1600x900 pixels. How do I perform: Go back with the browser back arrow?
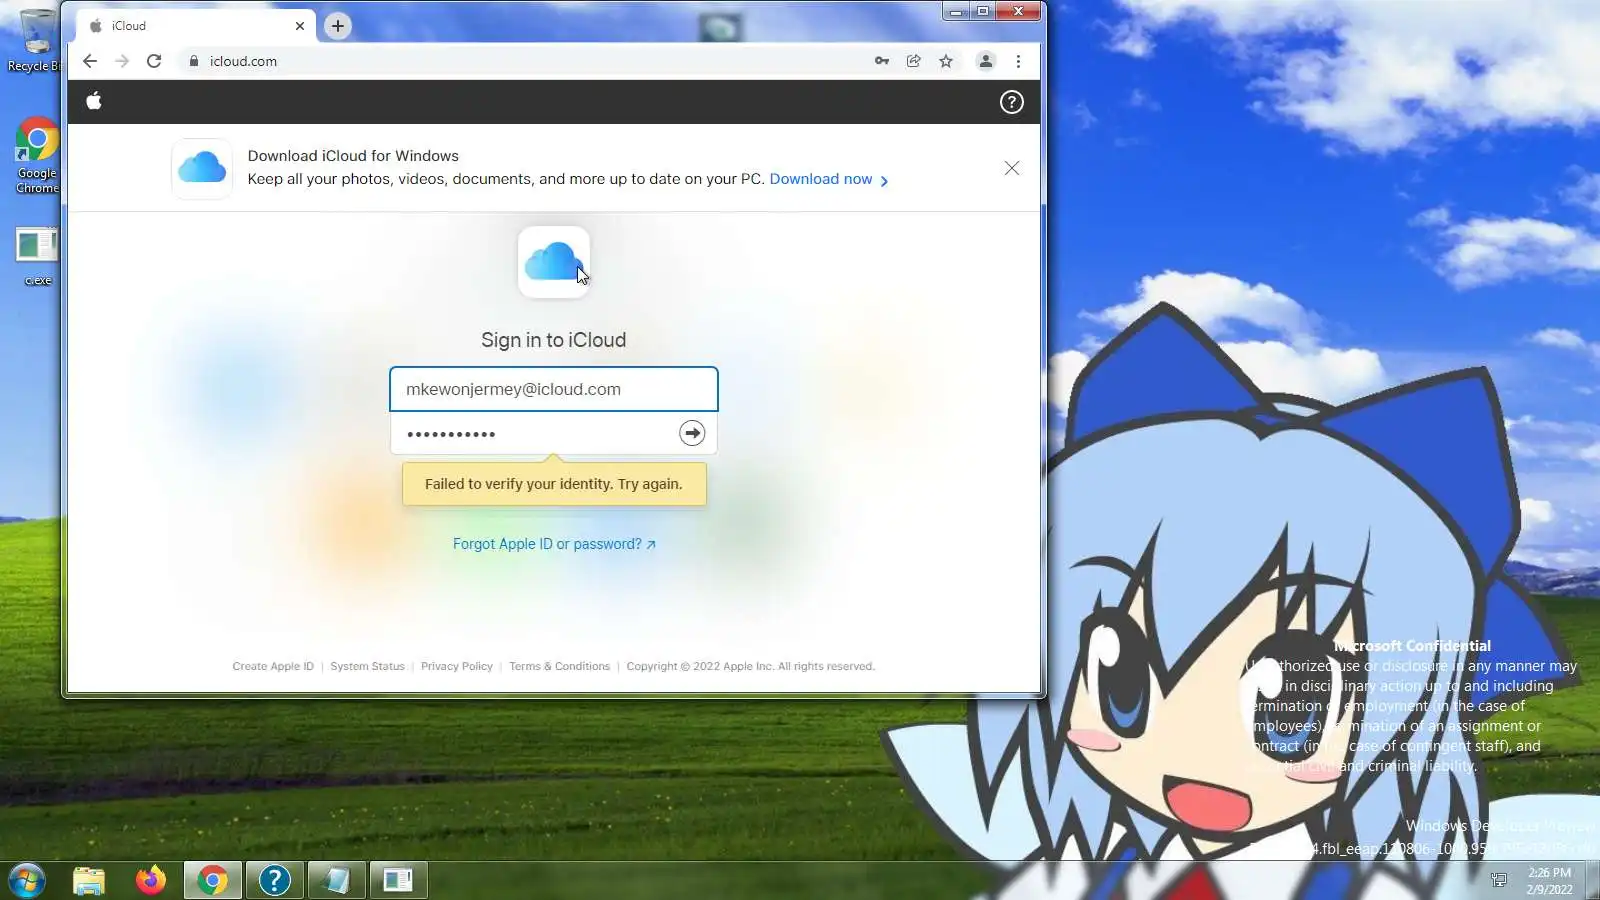coord(90,61)
